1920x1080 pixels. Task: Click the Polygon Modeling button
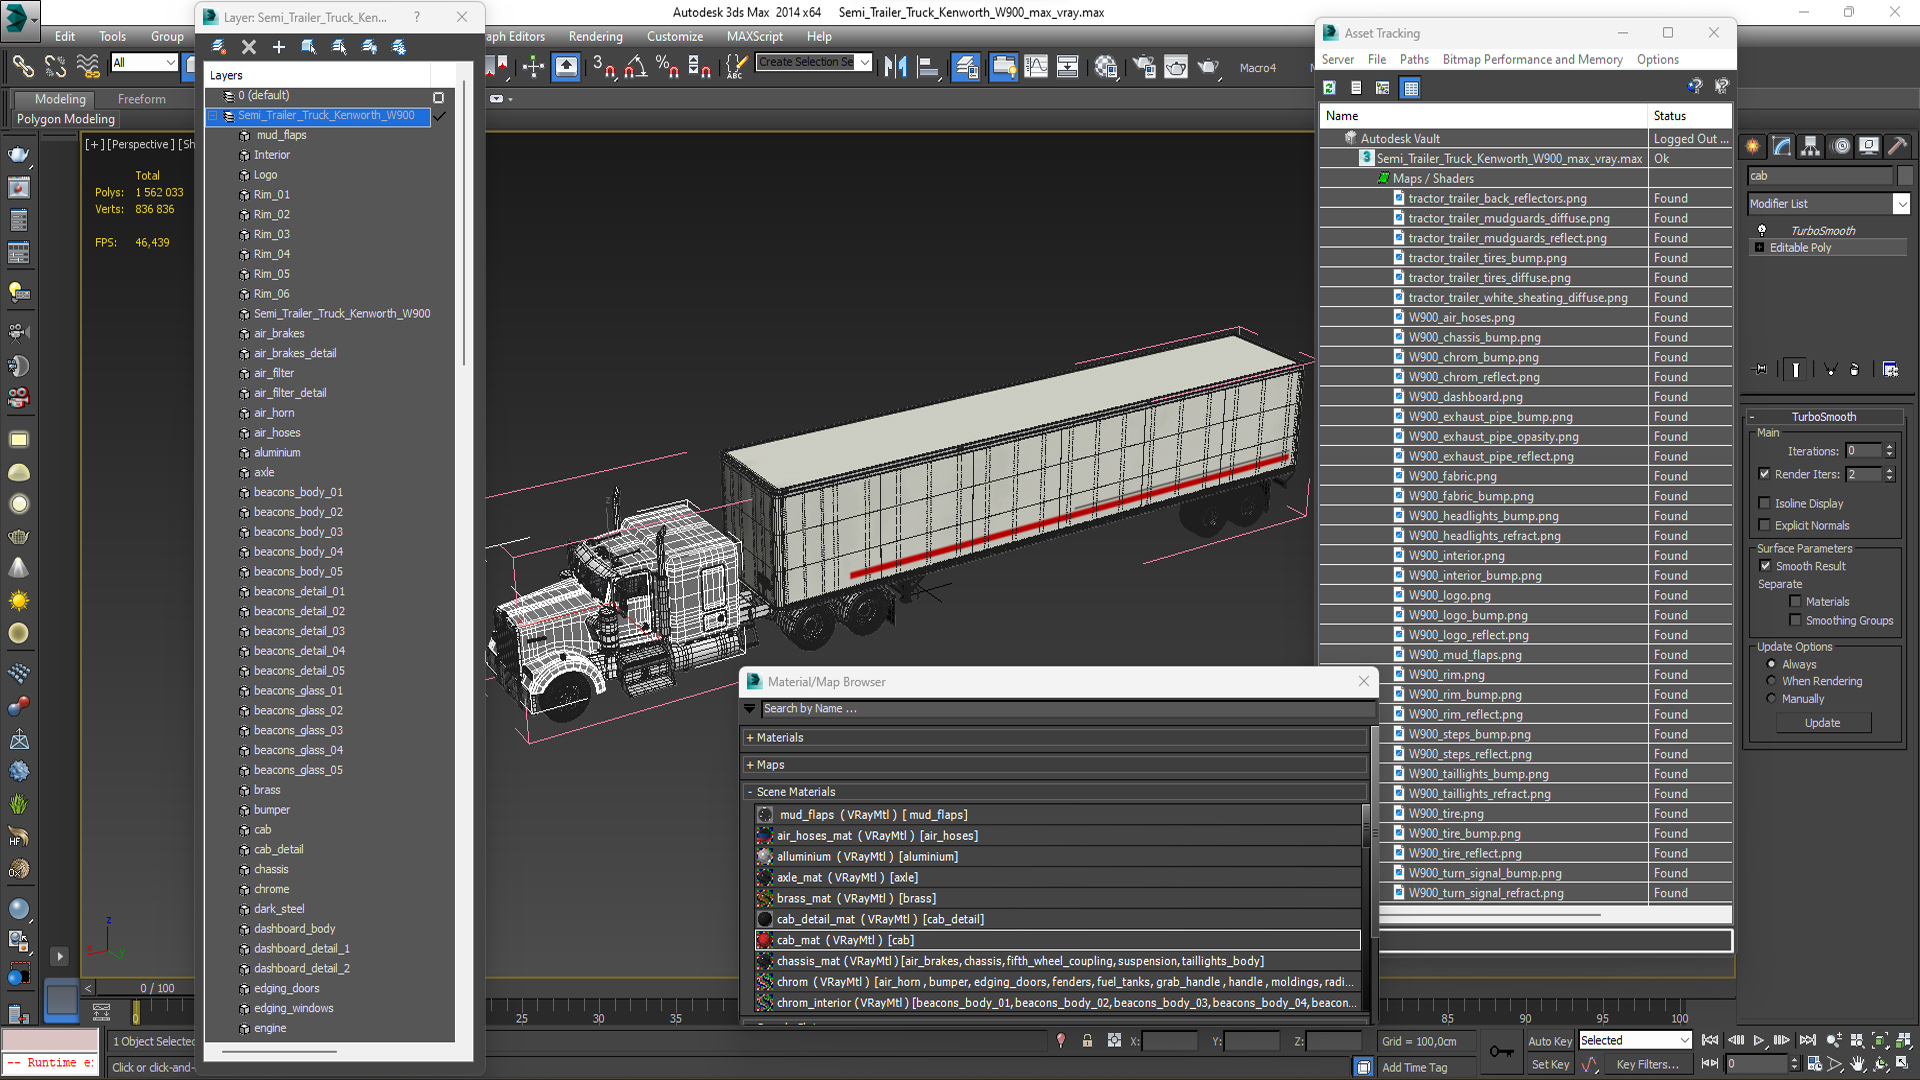(x=66, y=119)
